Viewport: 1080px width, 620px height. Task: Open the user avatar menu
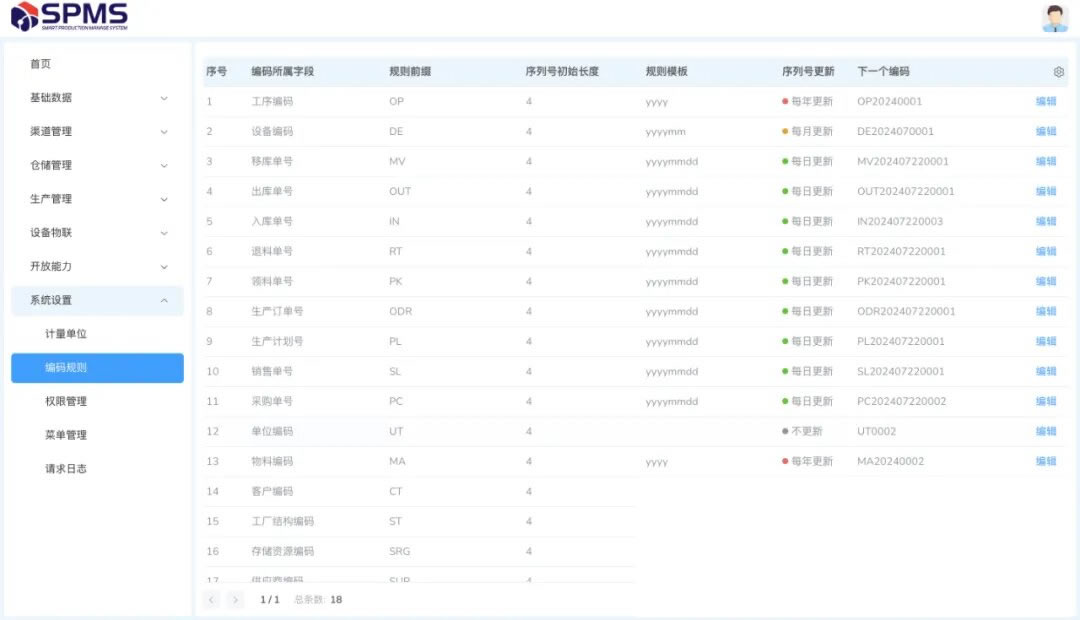click(x=1055, y=18)
